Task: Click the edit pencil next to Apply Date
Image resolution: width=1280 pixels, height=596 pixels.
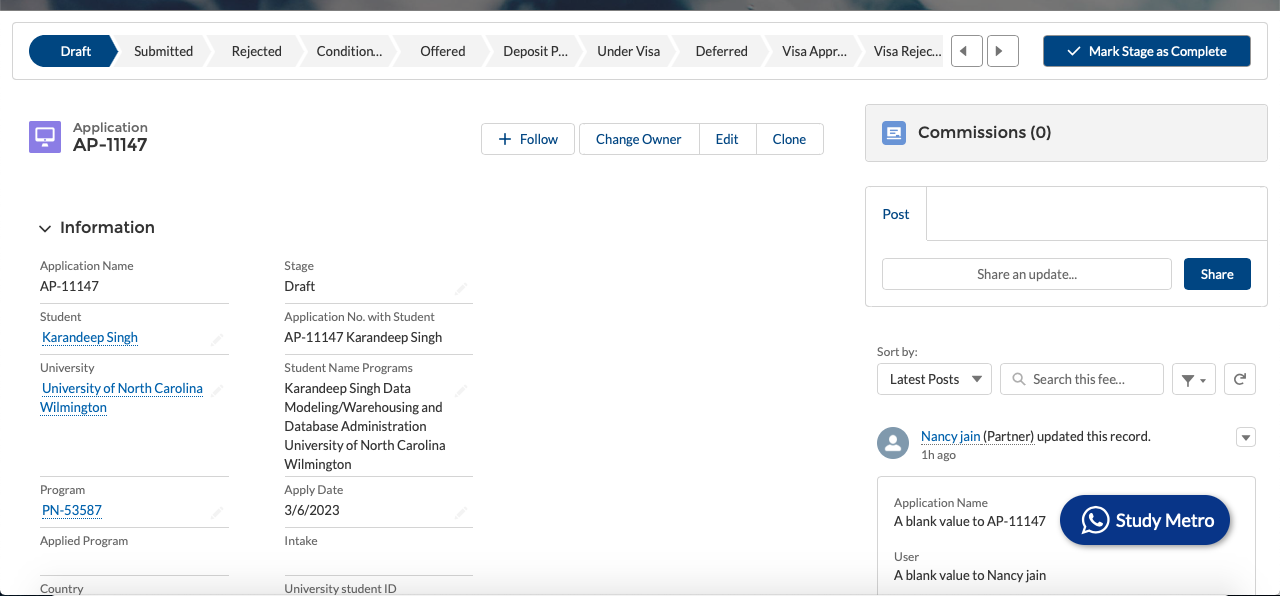Action: point(461,511)
